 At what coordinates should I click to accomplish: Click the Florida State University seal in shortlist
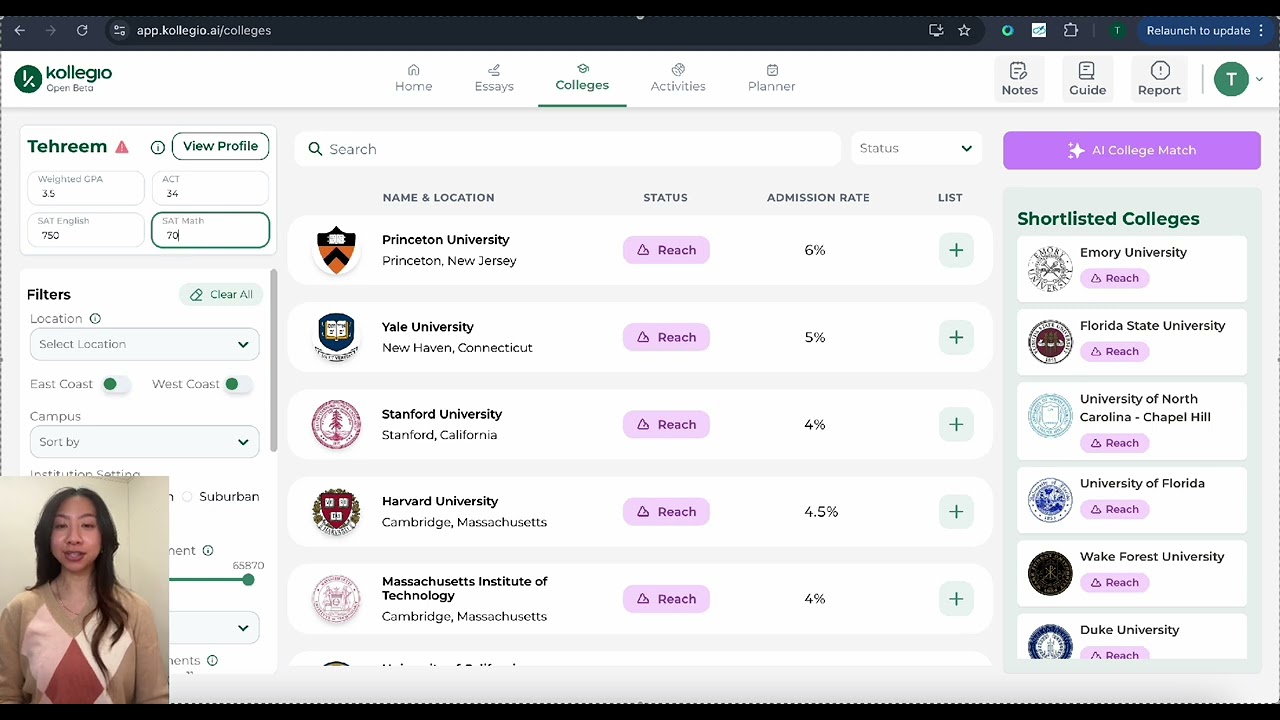pyautogui.click(x=1050, y=342)
